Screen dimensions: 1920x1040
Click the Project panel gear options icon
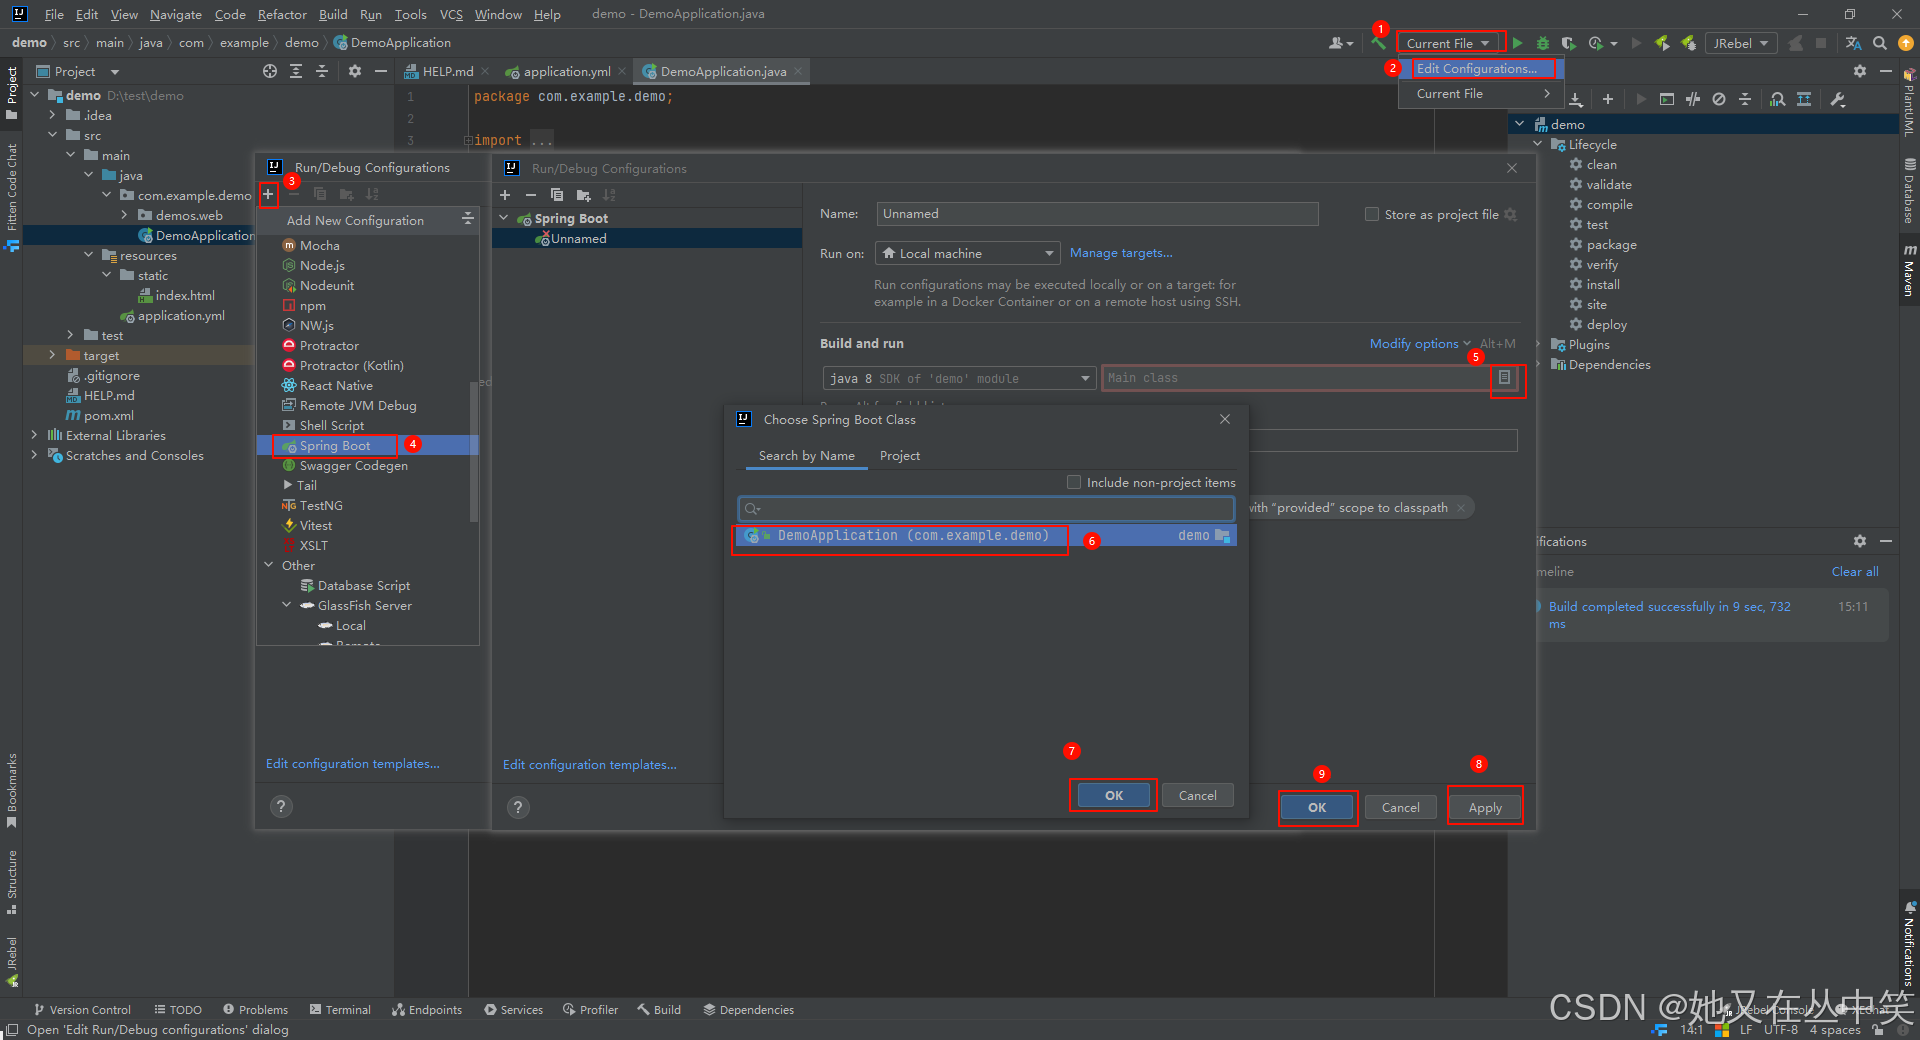[355, 71]
